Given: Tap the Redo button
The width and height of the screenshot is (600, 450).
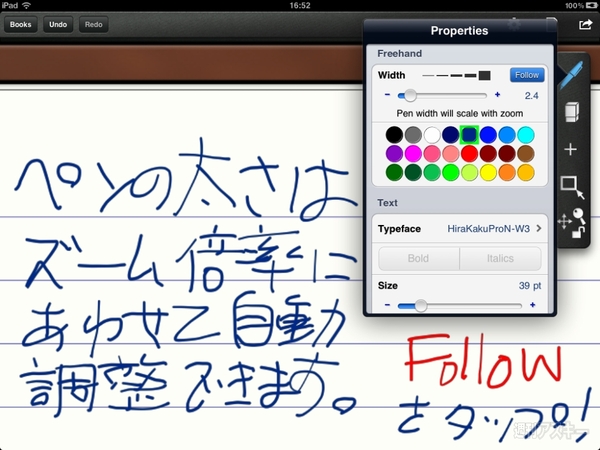Looking at the screenshot, I should pos(94,24).
